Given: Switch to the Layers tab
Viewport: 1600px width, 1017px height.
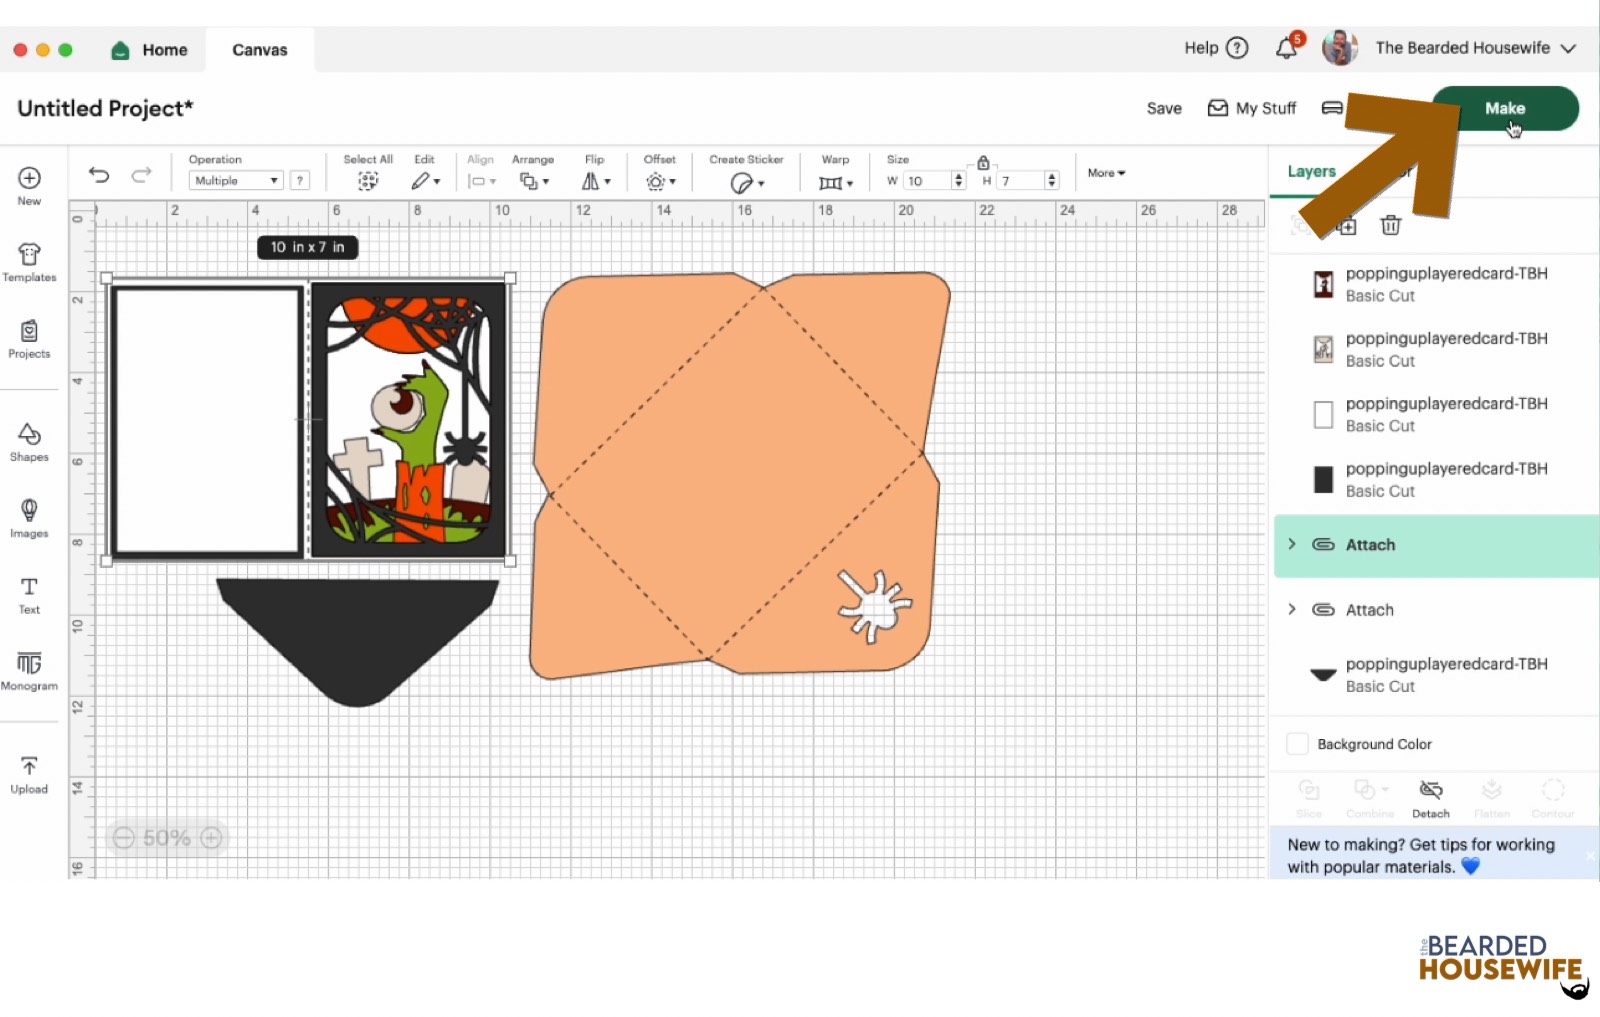Looking at the screenshot, I should point(1311,171).
